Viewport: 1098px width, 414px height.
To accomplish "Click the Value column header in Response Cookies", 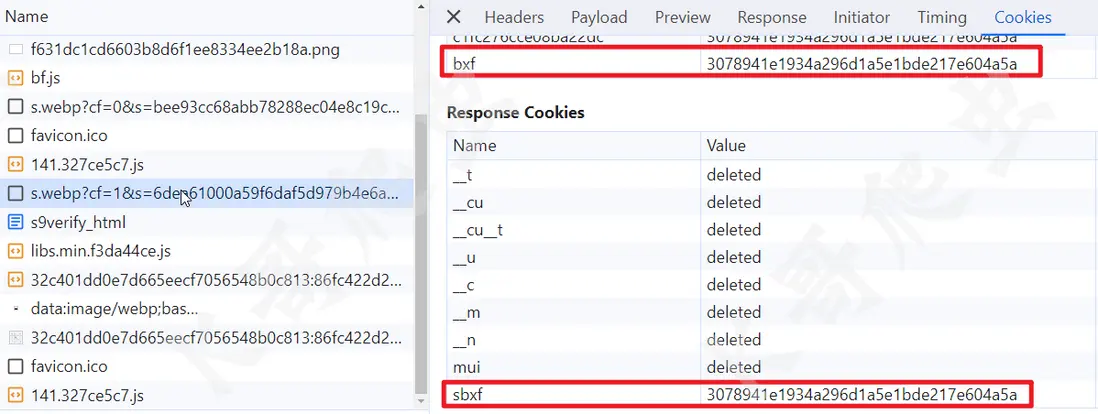I will (726, 146).
